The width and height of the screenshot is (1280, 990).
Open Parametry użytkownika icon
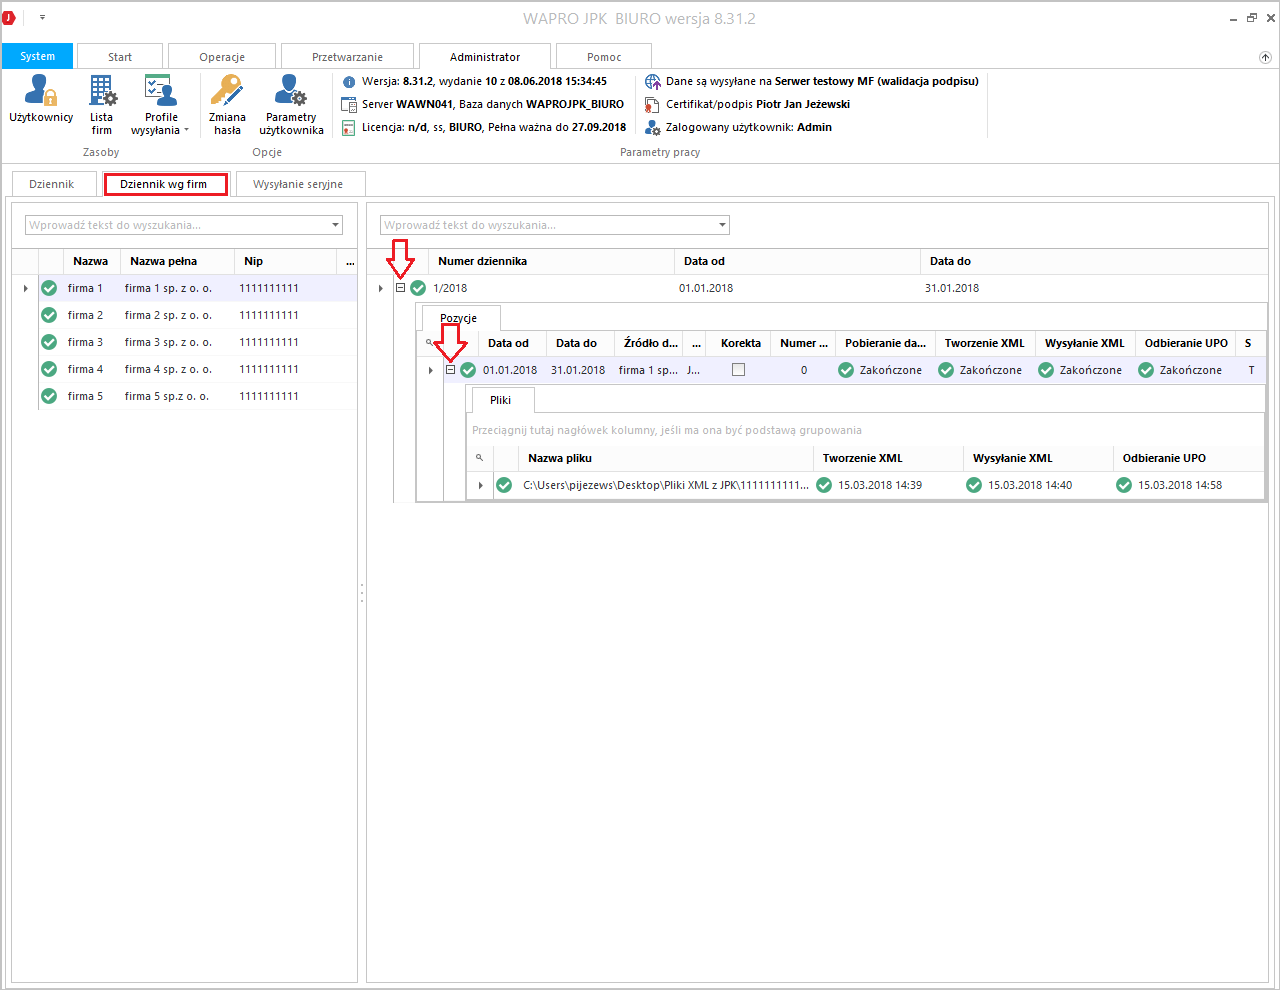(291, 92)
